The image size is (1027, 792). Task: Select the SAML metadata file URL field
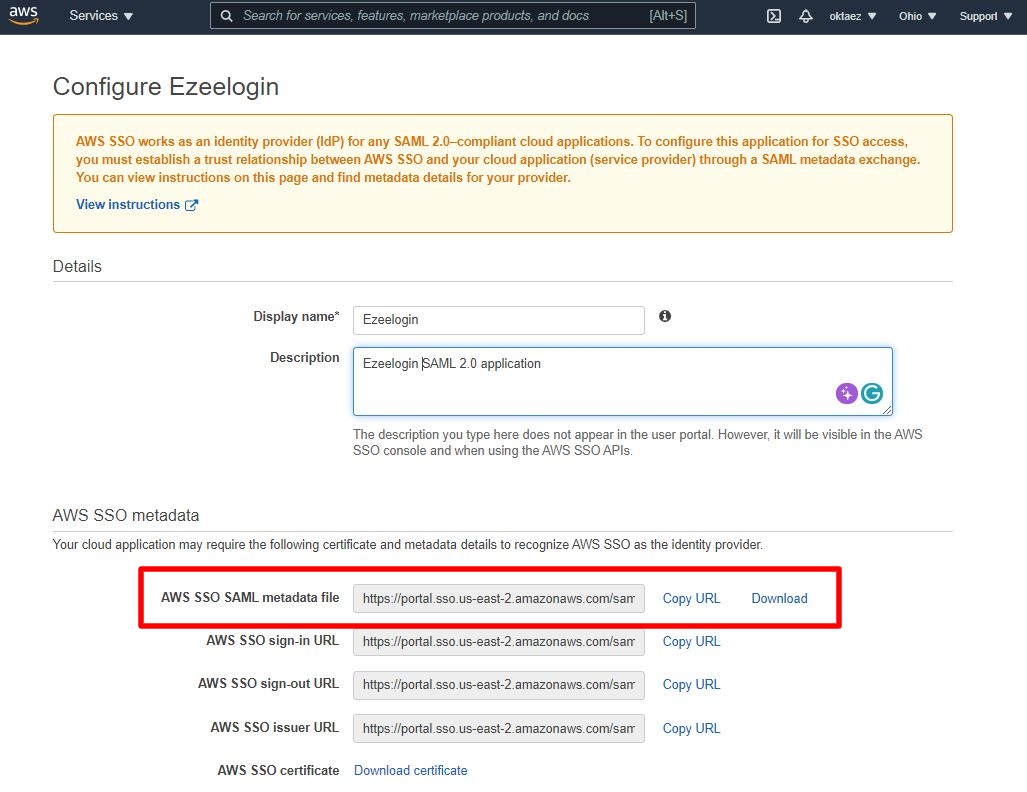498,598
